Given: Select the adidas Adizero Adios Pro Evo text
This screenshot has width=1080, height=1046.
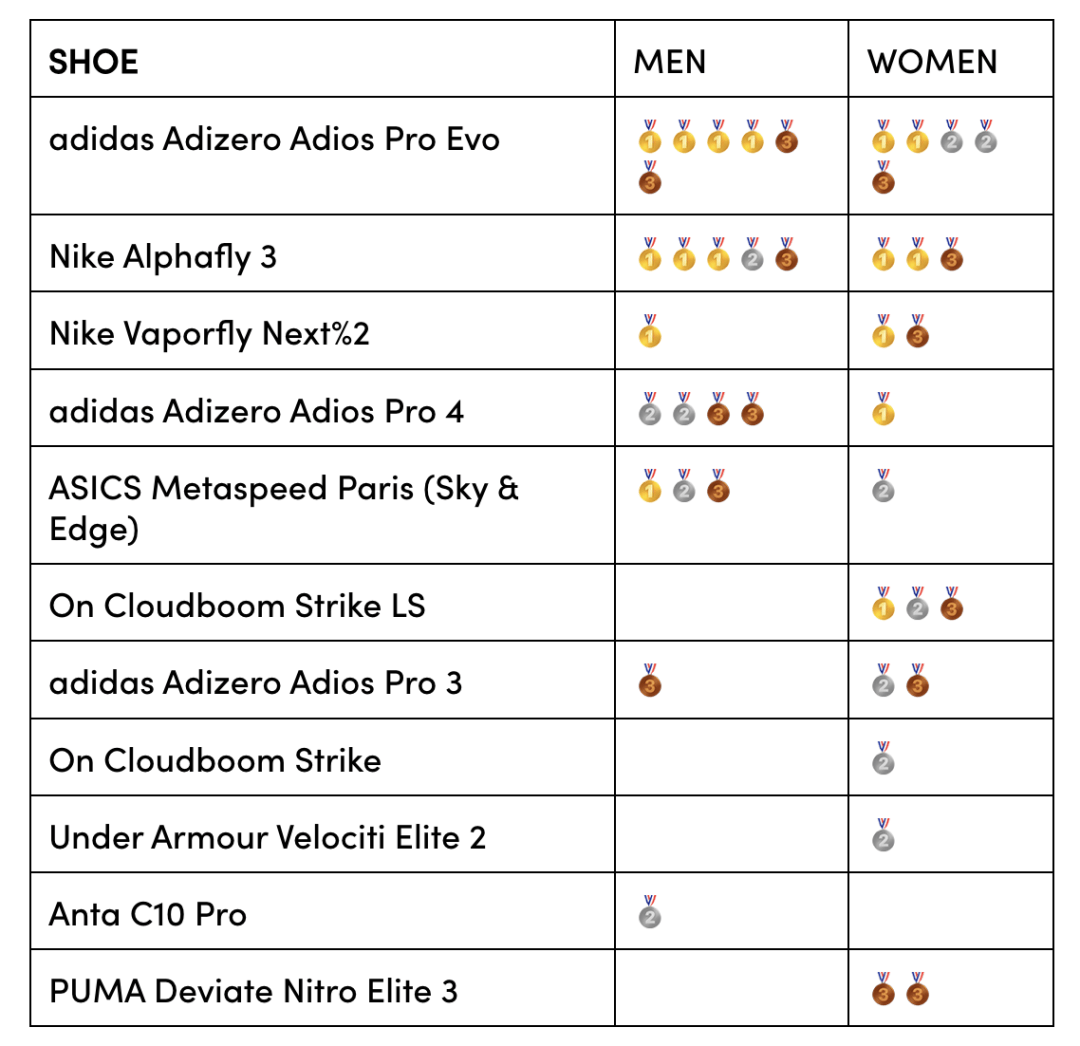Looking at the screenshot, I should click(x=274, y=138).
